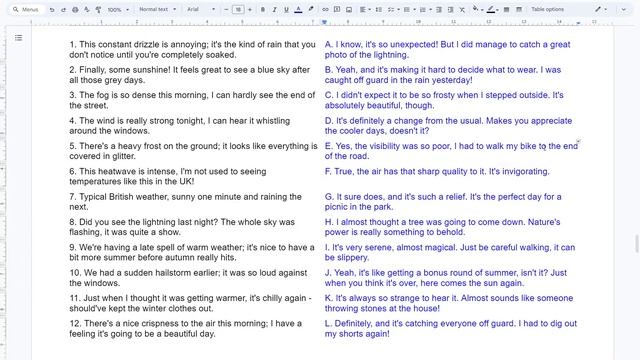The image size is (640, 360).
Task: Expand the alignment dropdown arrow
Action: (369, 9)
